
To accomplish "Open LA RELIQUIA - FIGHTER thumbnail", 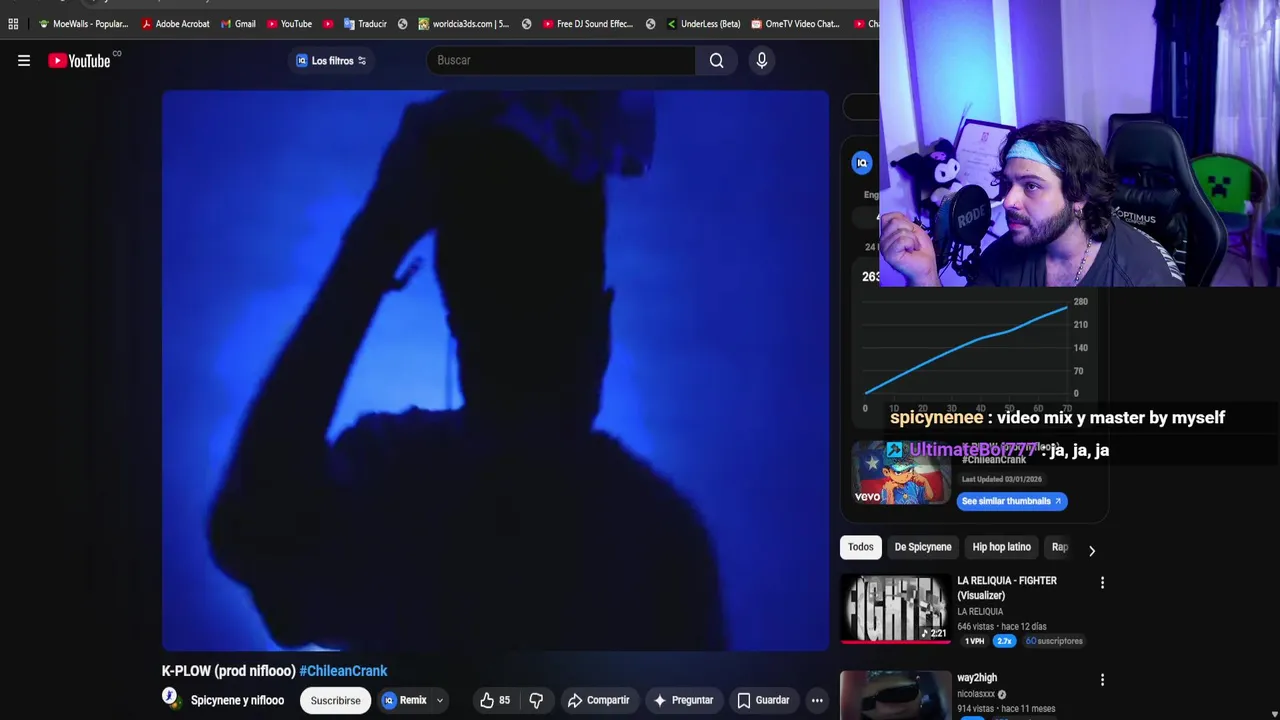I will click(x=895, y=608).
